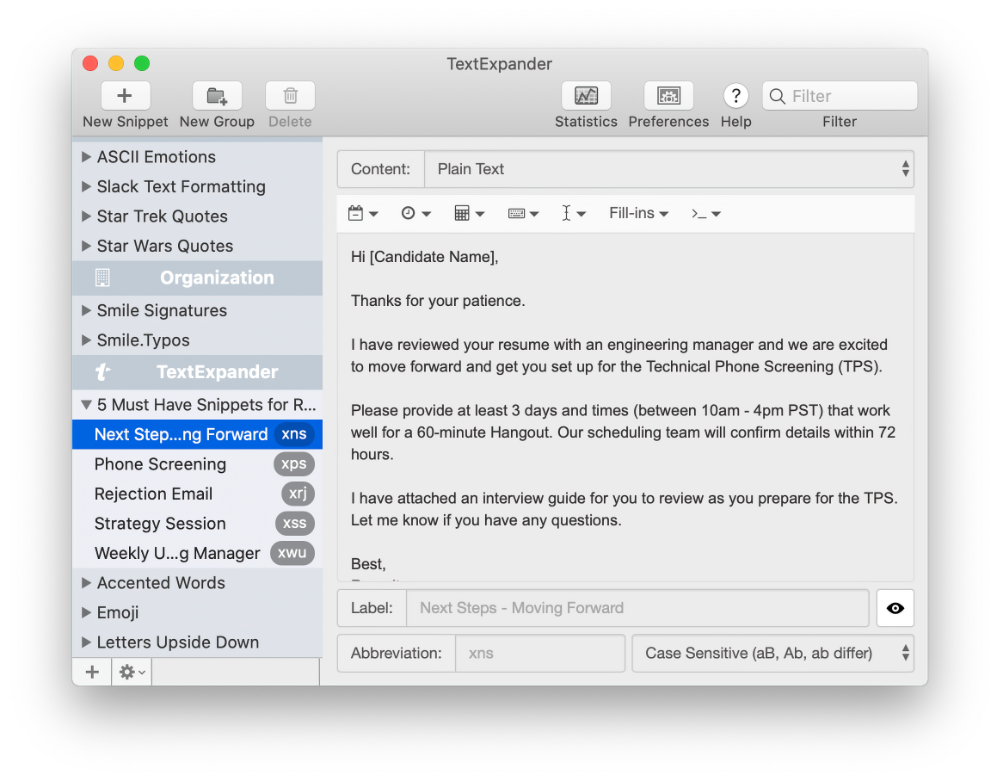Screen dimensions: 1000x781
Task: Open the cursor position macro menu
Action: pos(573,213)
